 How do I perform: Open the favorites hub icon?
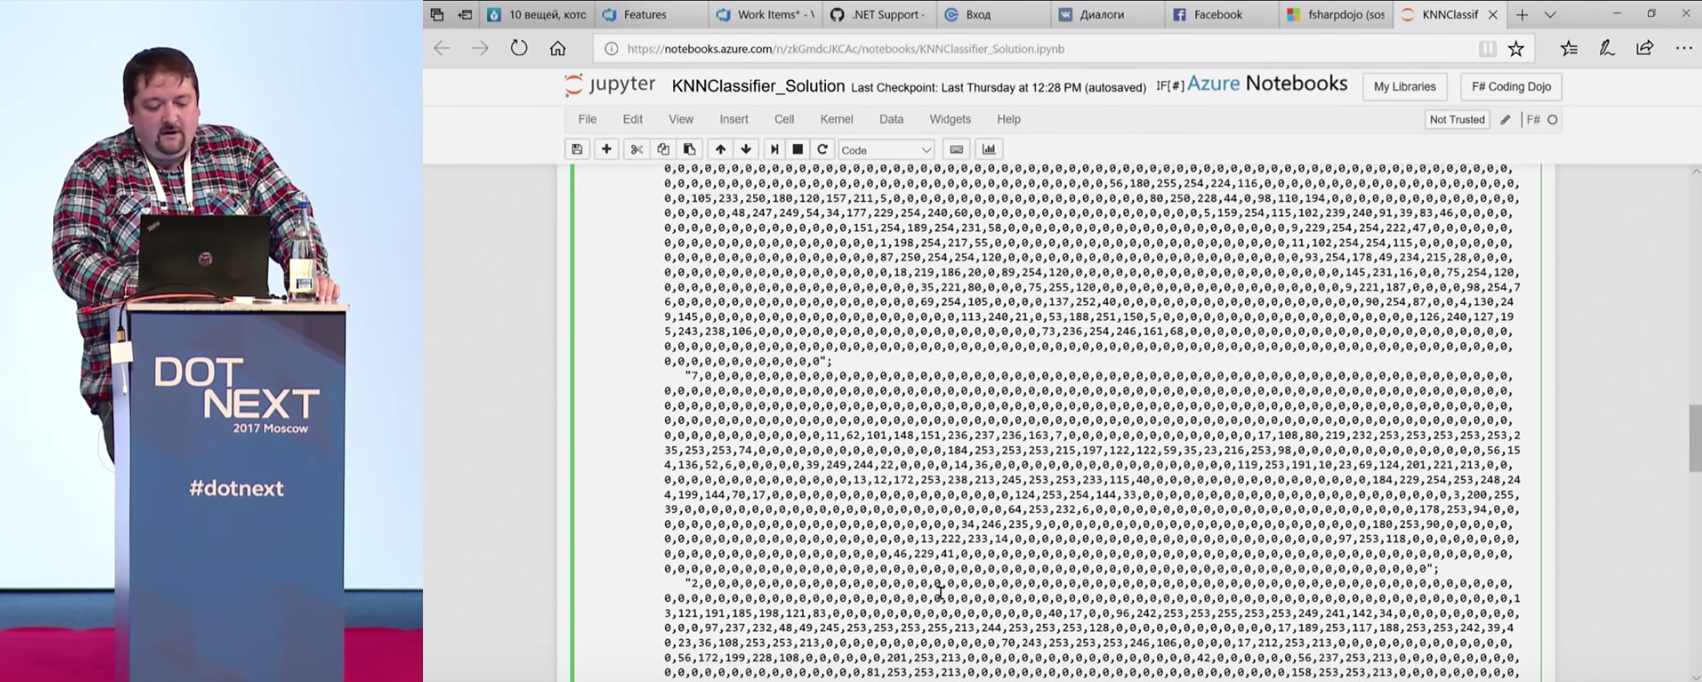tap(1569, 48)
